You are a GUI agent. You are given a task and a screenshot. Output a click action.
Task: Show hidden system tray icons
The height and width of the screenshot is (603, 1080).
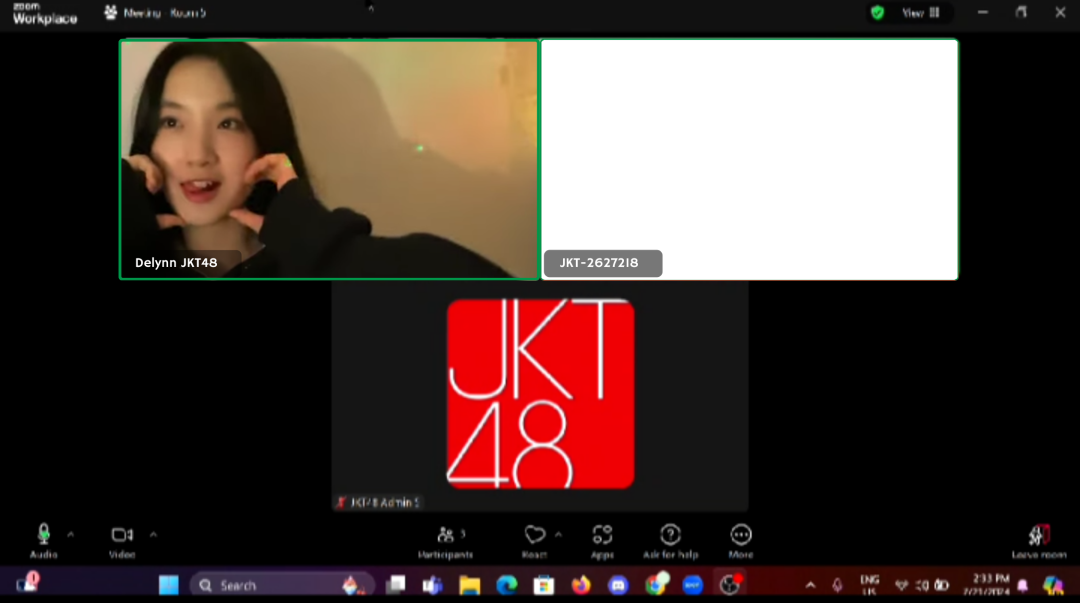[x=811, y=586]
